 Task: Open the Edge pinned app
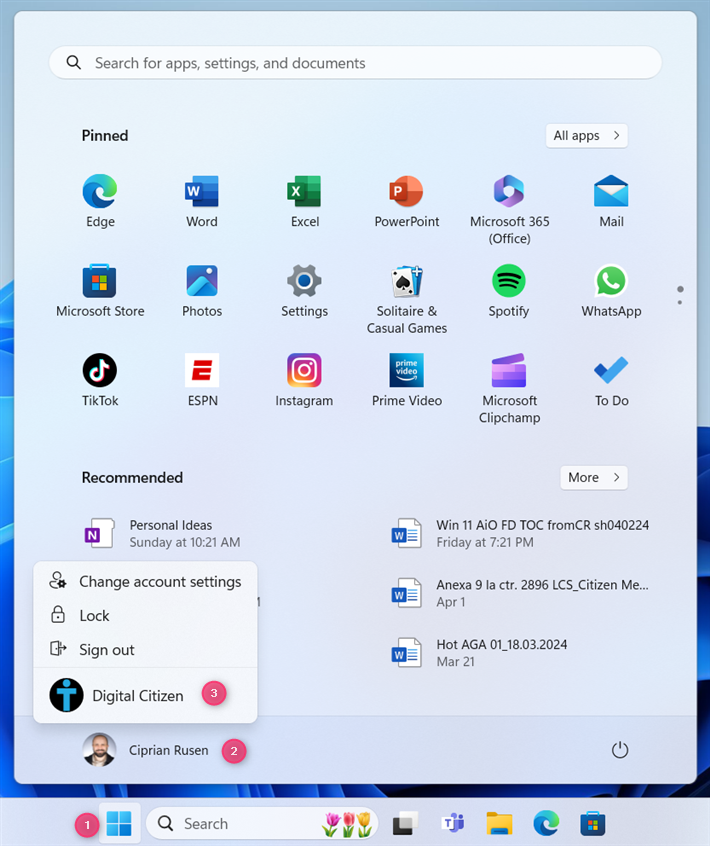coord(100,201)
